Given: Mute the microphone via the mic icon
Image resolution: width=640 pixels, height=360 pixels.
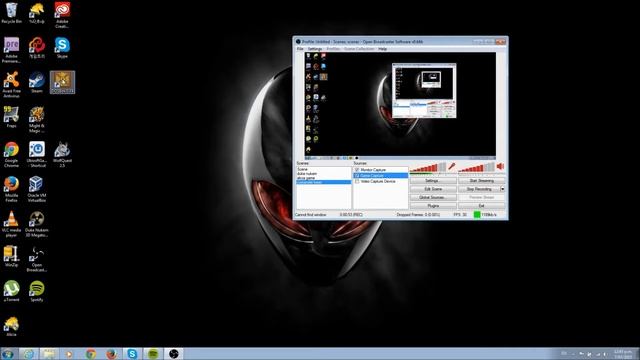Looking at the screenshot, I should click(451, 167).
